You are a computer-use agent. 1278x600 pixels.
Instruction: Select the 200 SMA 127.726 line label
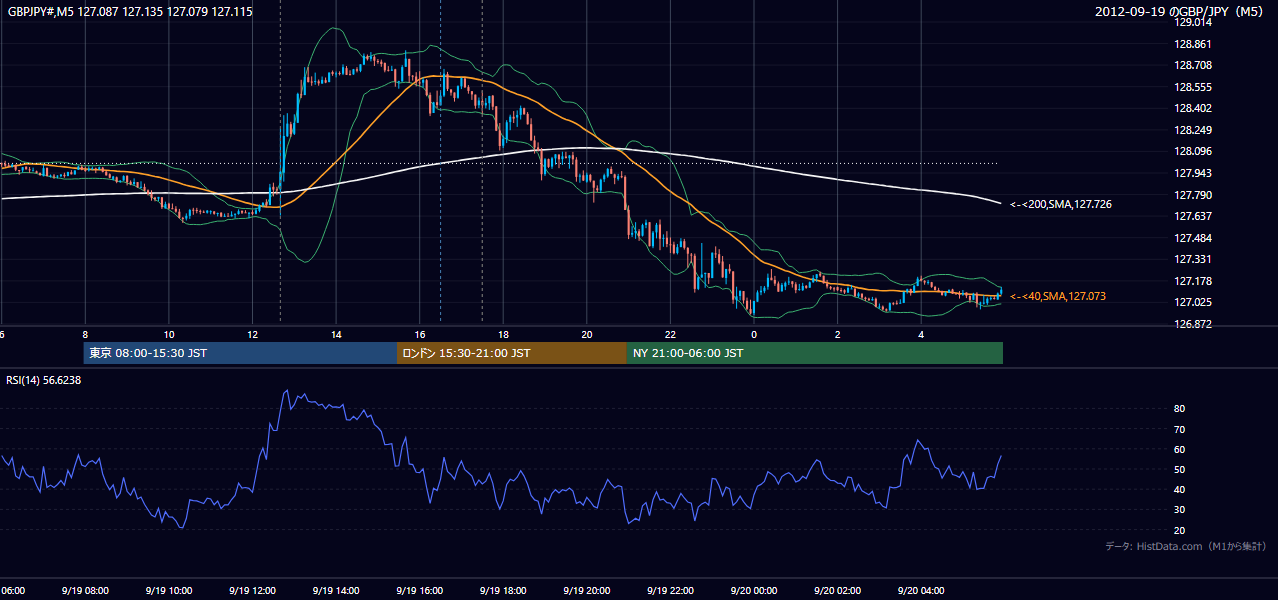pos(1061,204)
